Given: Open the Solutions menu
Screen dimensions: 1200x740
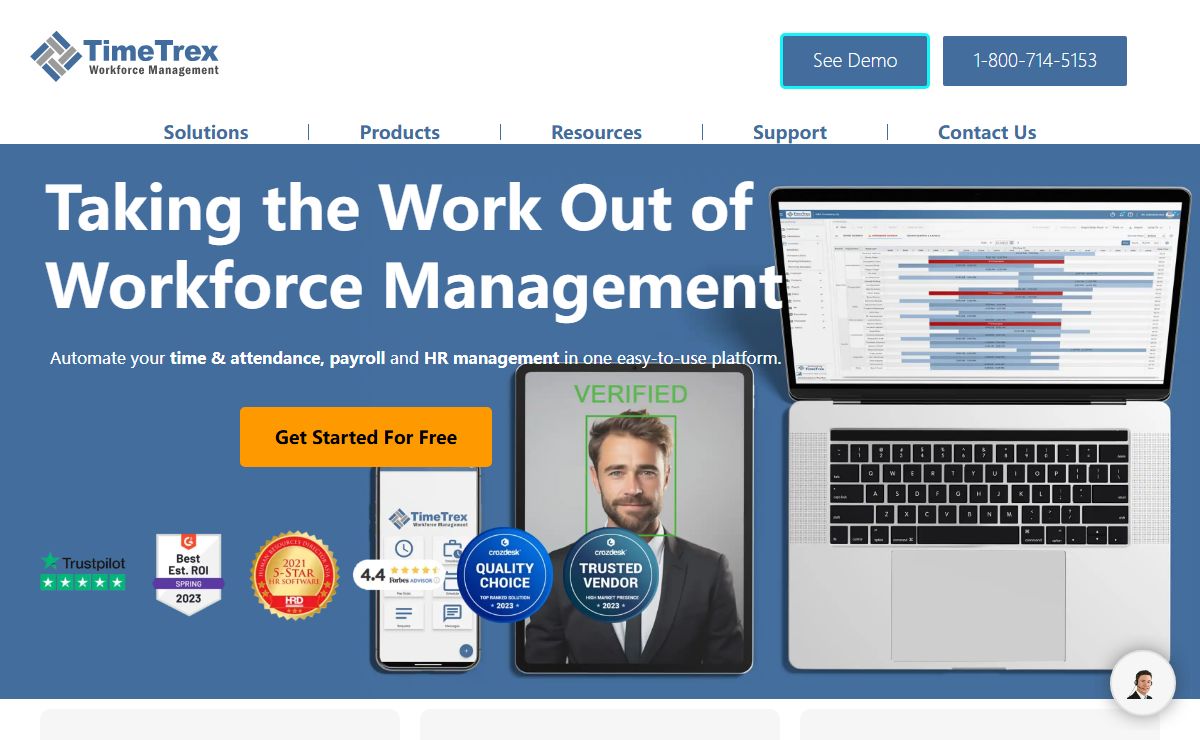Looking at the screenshot, I should 206,132.
